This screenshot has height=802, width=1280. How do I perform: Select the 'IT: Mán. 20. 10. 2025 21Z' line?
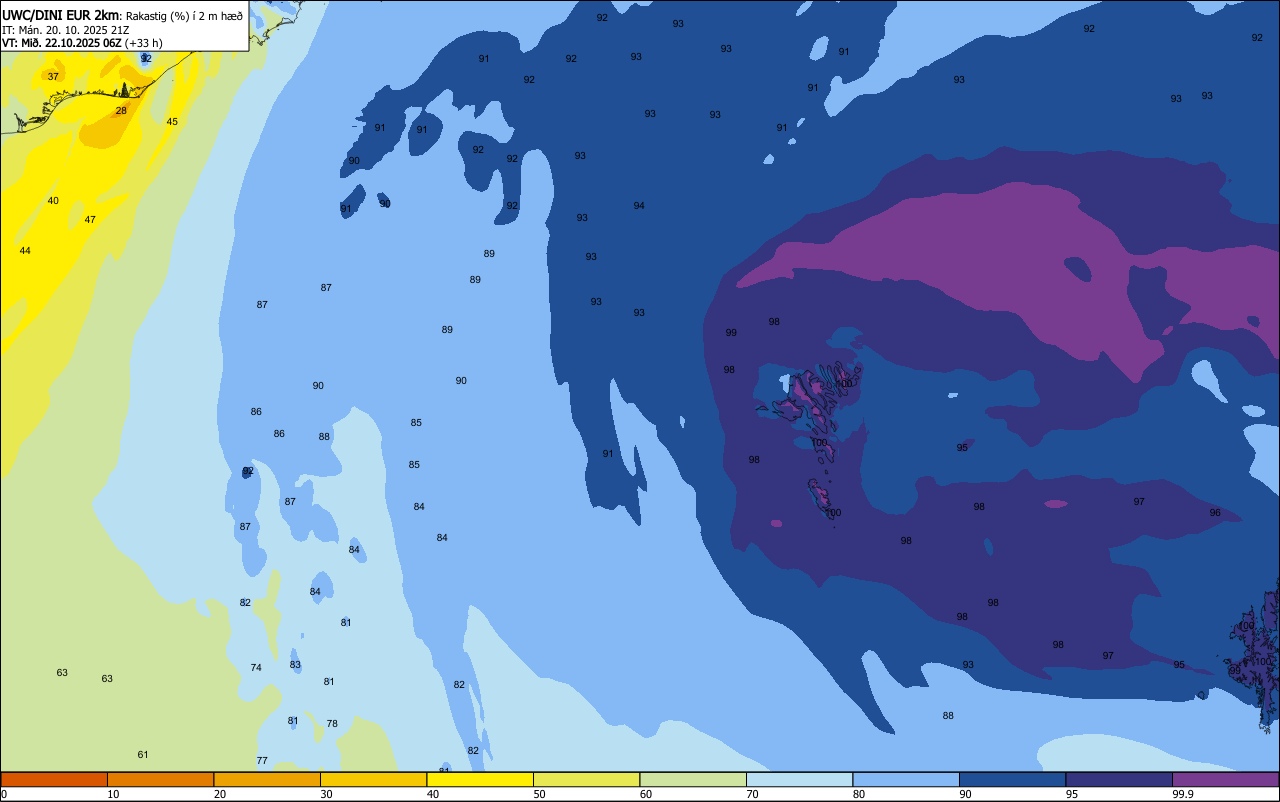tap(67, 29)
